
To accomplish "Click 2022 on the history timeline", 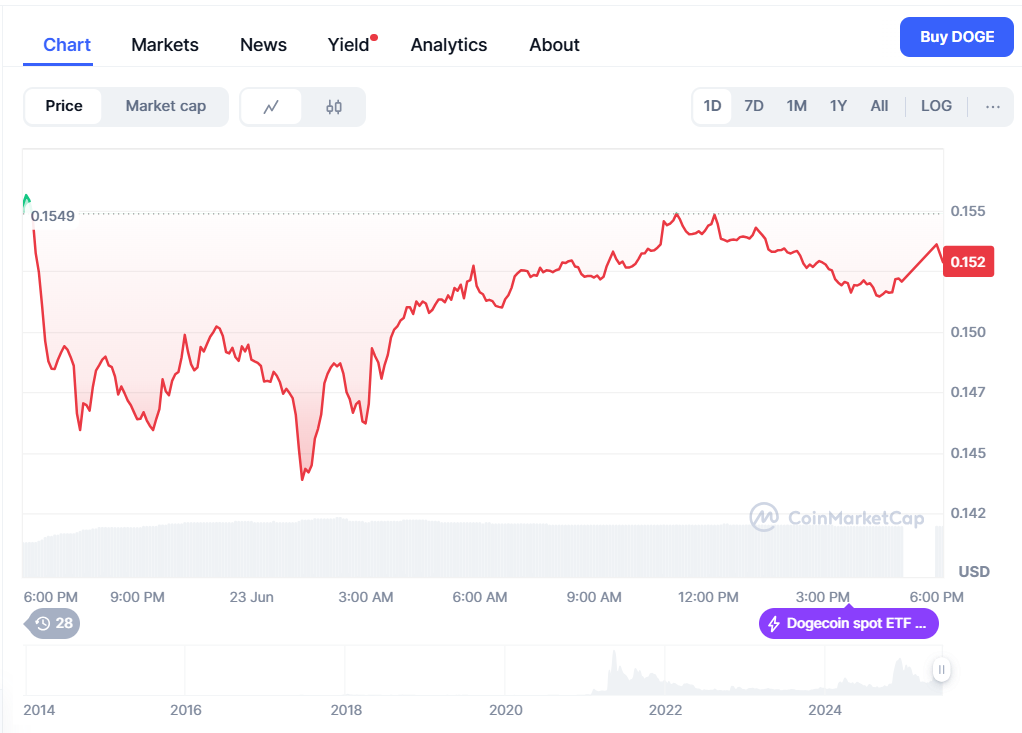I will tap(665, 710).
